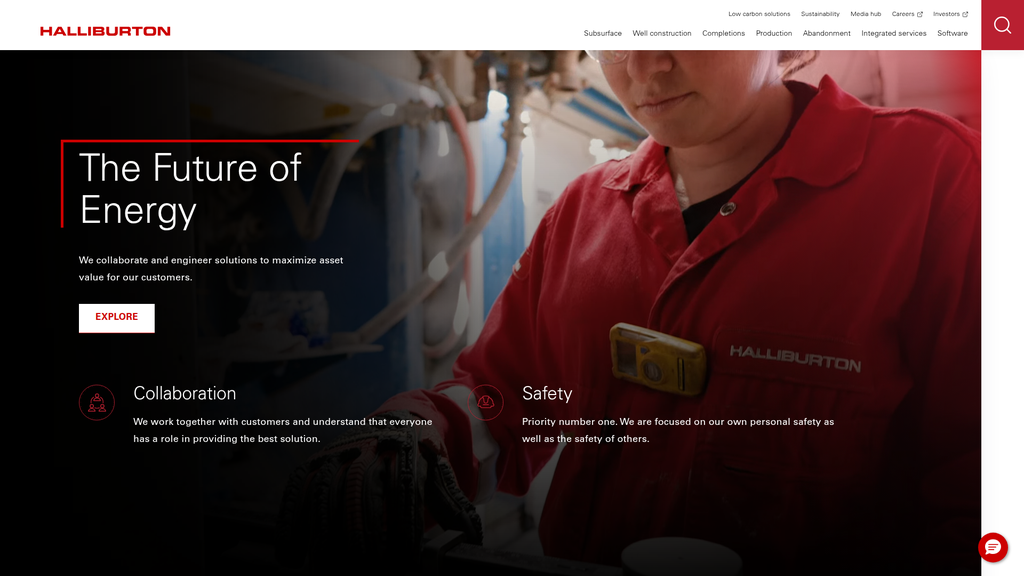Click the Safety hard hat icon

point(485,402)
